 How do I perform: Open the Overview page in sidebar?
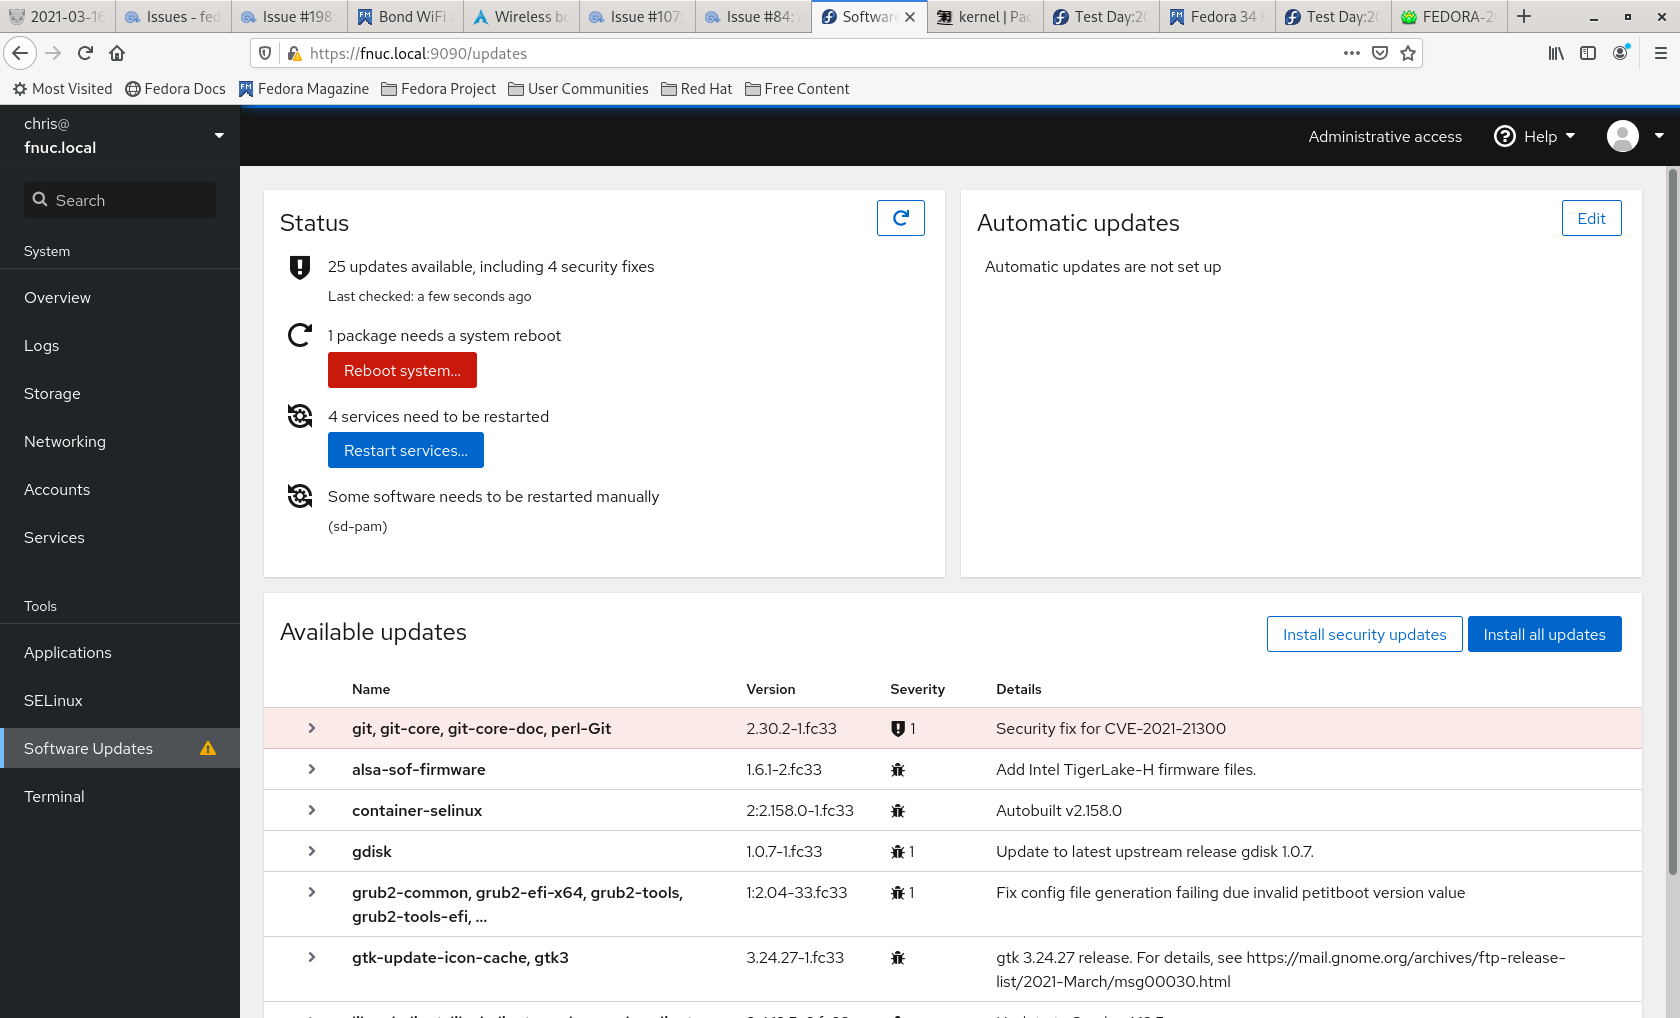[120, 297]
